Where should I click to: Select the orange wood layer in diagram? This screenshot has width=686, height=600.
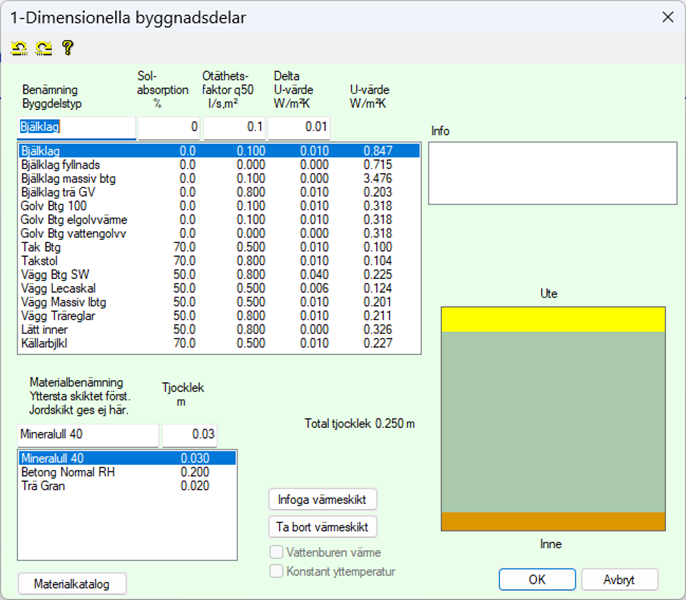click(x=553, y=522)
